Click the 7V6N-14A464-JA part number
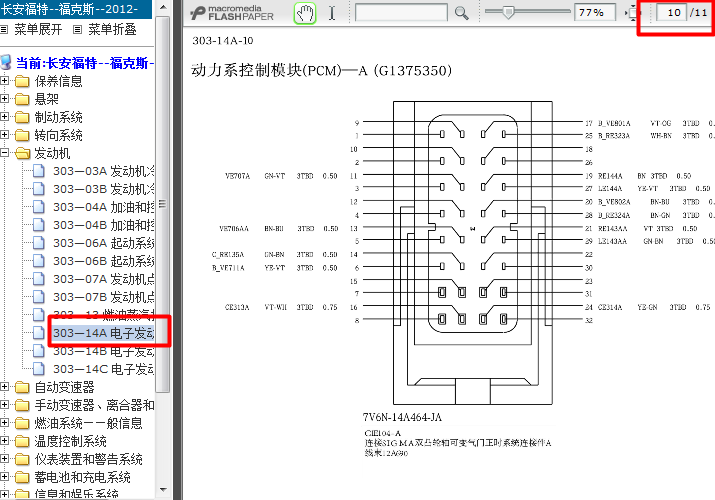The image size is (715, 500). pos(402,417)
